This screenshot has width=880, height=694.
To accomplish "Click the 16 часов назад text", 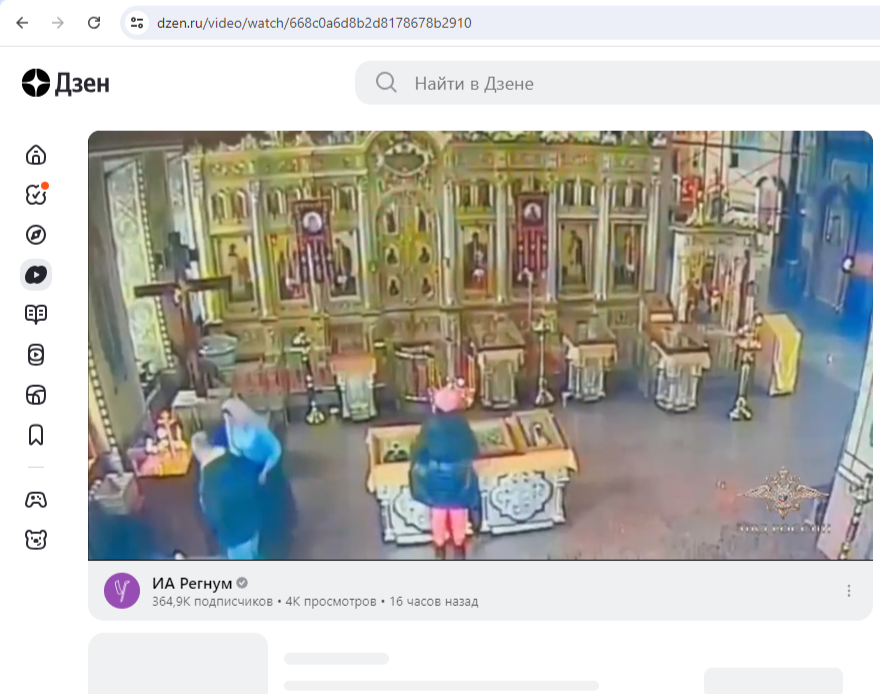I will [434, 601].
